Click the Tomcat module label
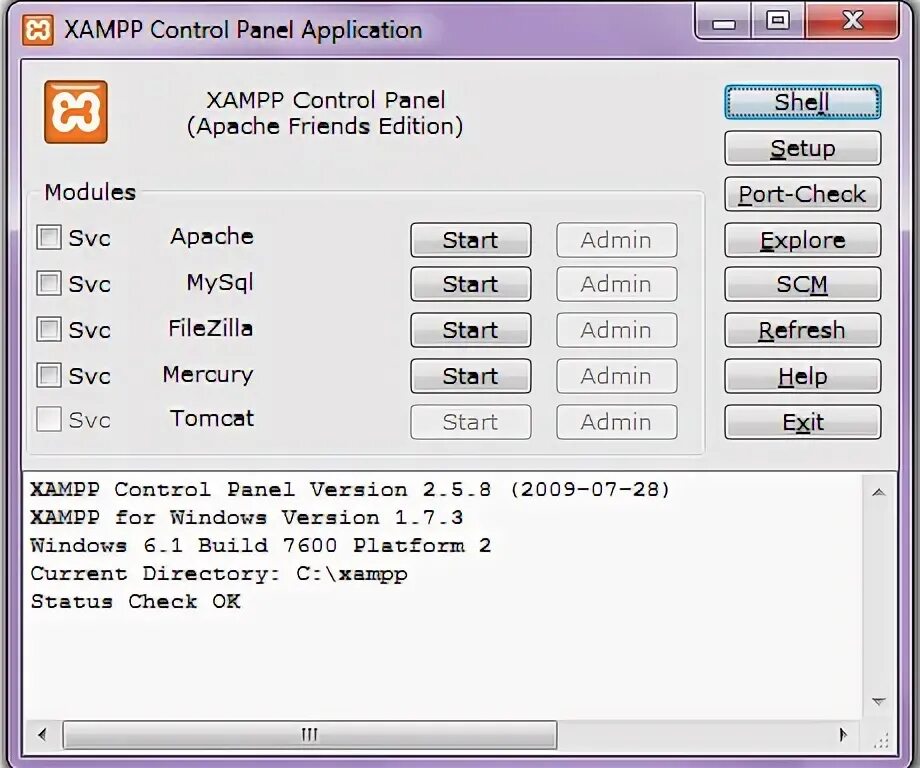 coord(212,418)
